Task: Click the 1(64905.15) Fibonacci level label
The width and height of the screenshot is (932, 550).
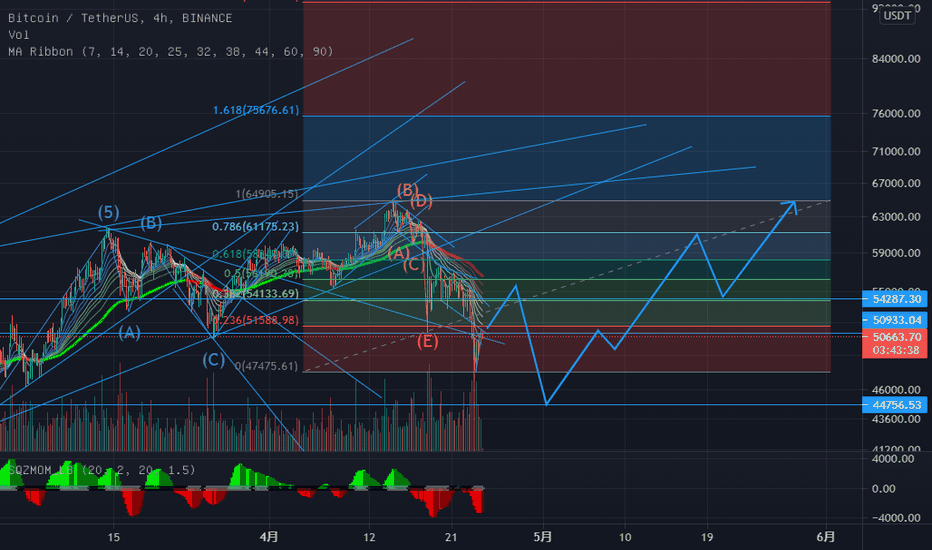Action: click(x=267, y=194)
